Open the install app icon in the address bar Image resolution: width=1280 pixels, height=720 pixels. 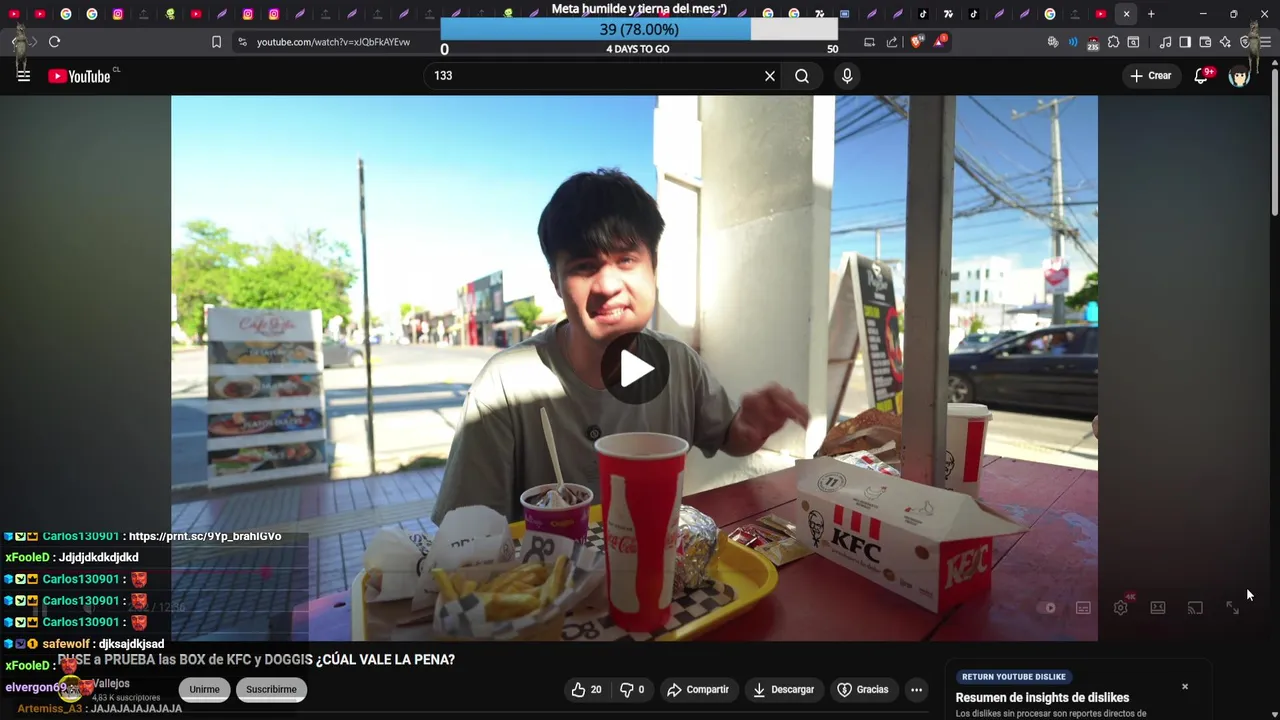(869, 42)
